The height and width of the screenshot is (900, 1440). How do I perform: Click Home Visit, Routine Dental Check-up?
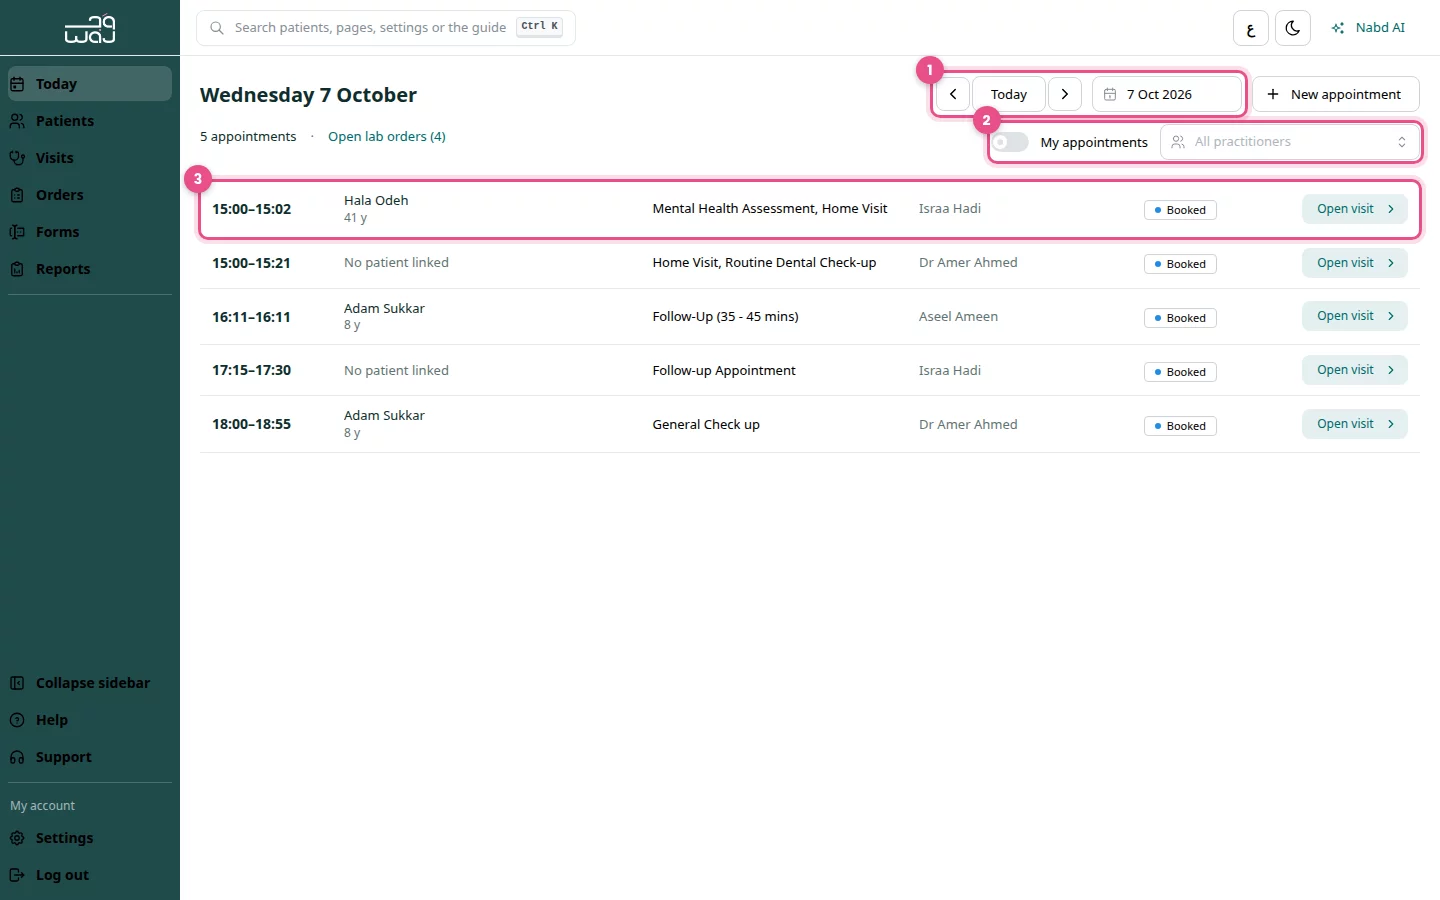pos(764,263)
